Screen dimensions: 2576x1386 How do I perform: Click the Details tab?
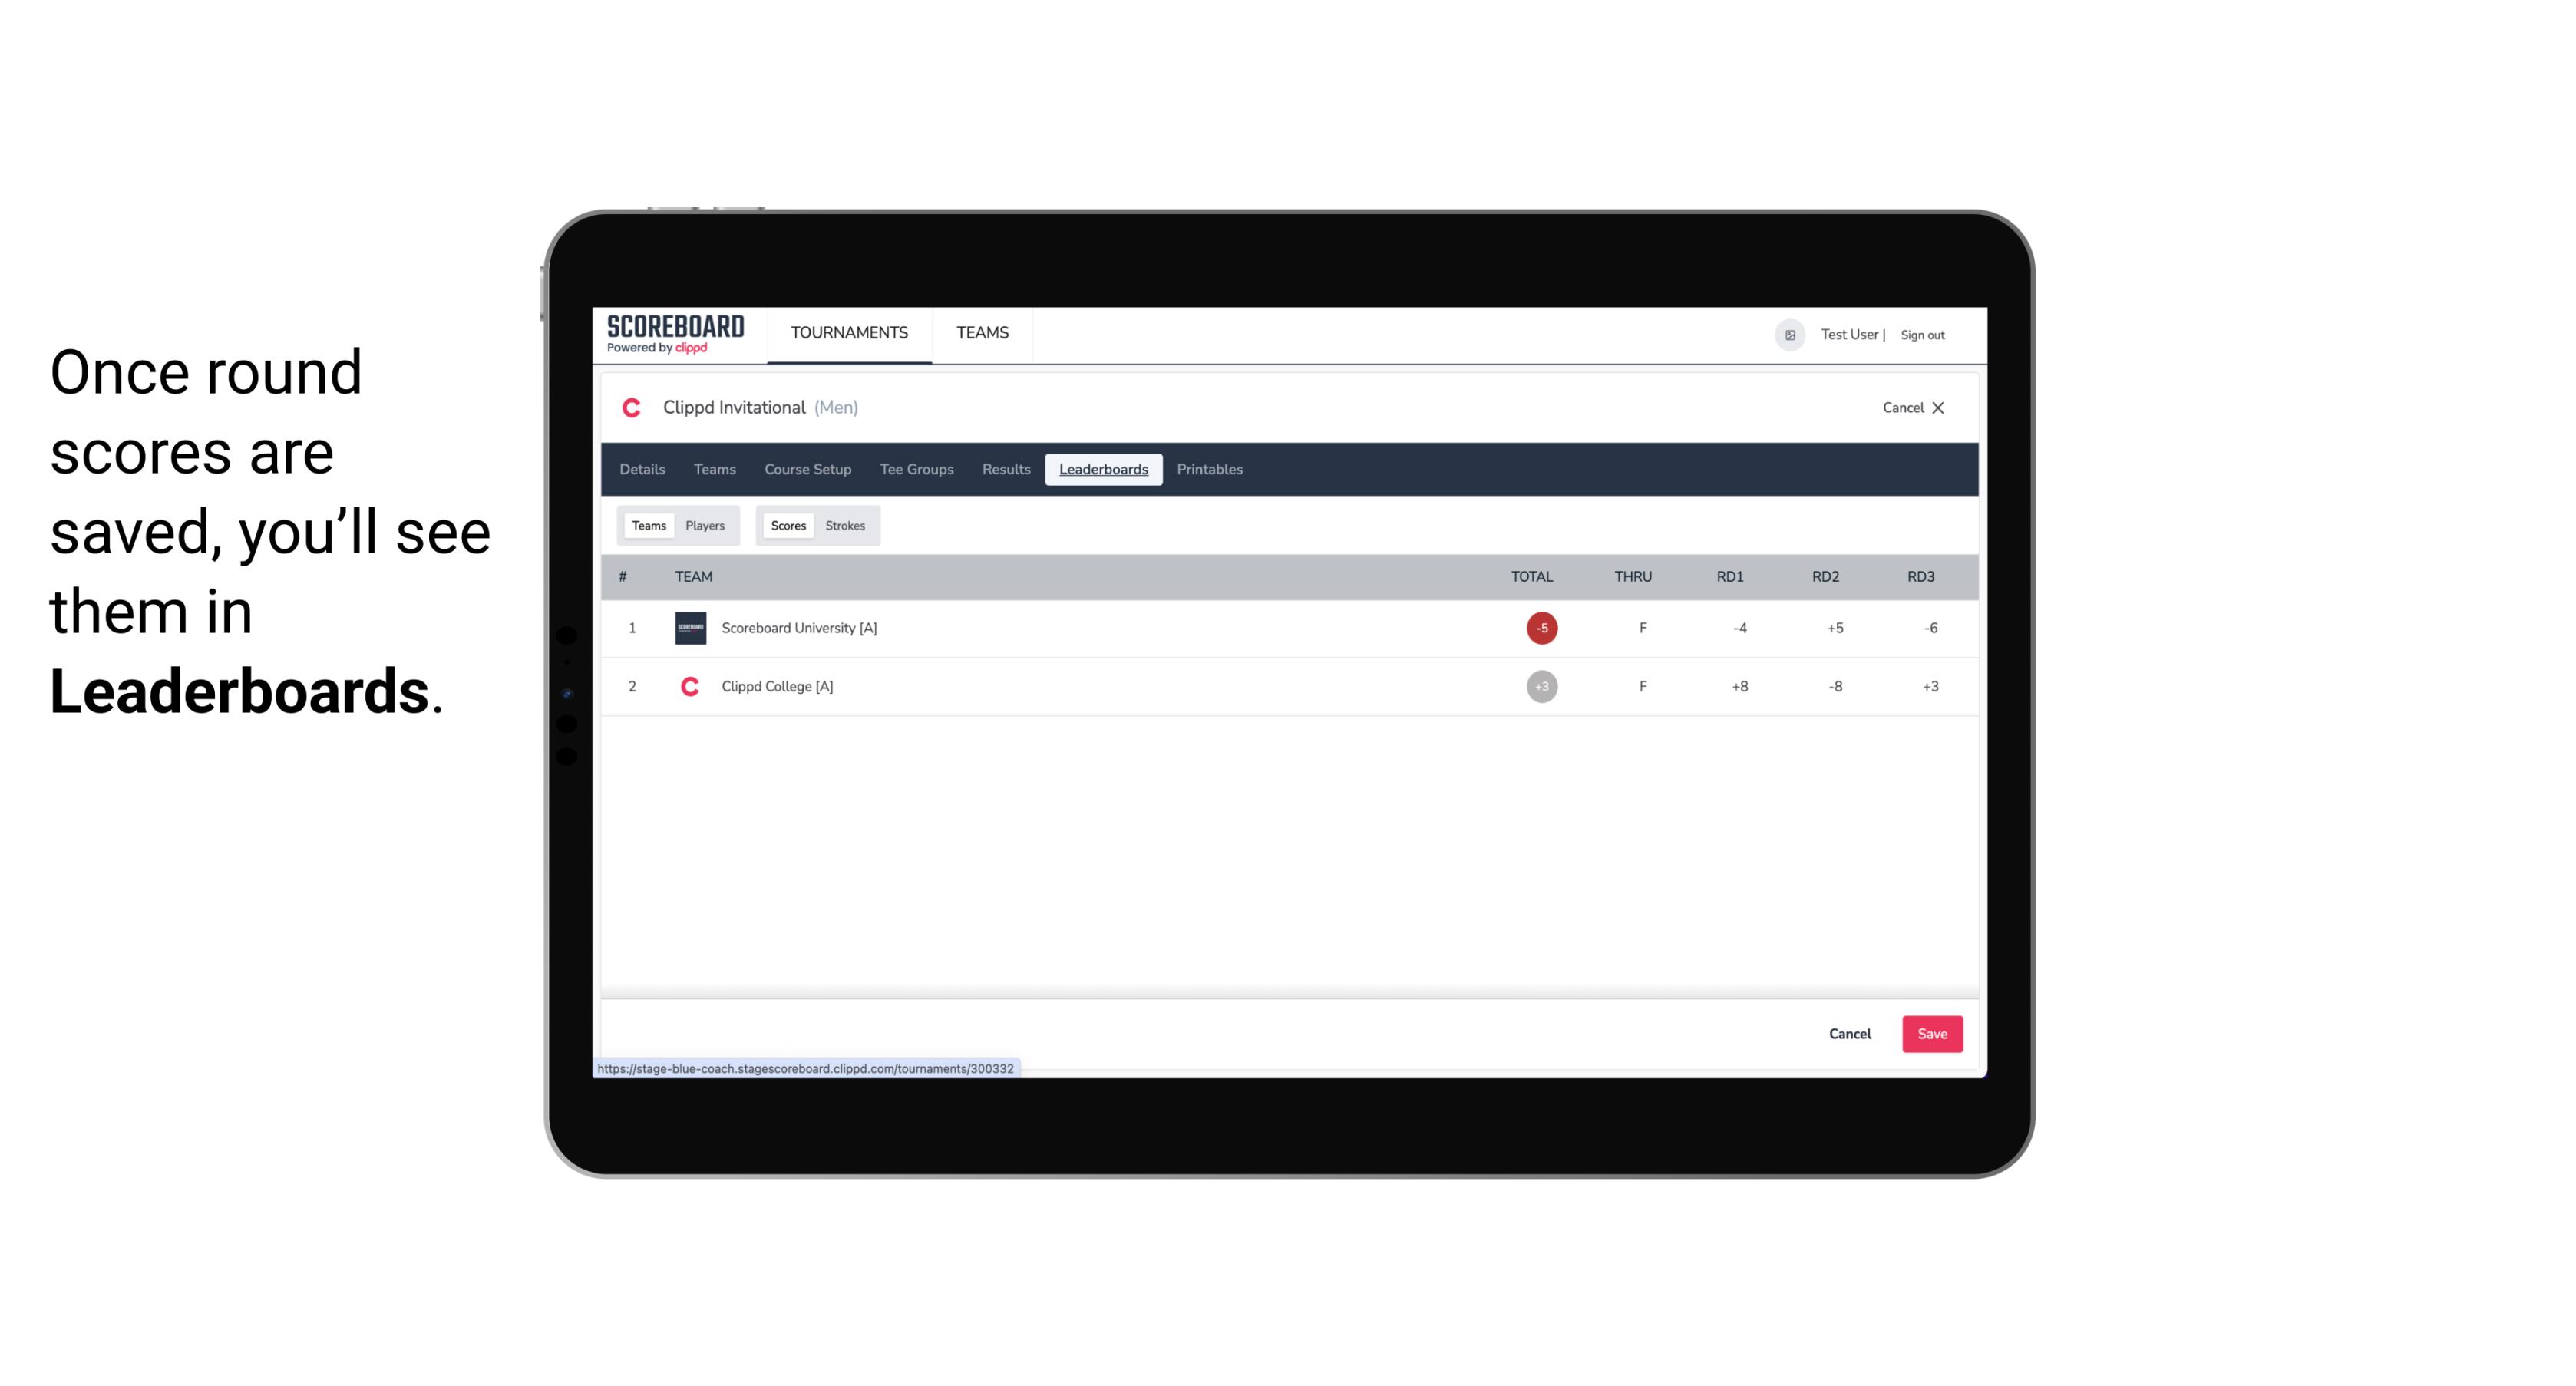click(642, 470)
